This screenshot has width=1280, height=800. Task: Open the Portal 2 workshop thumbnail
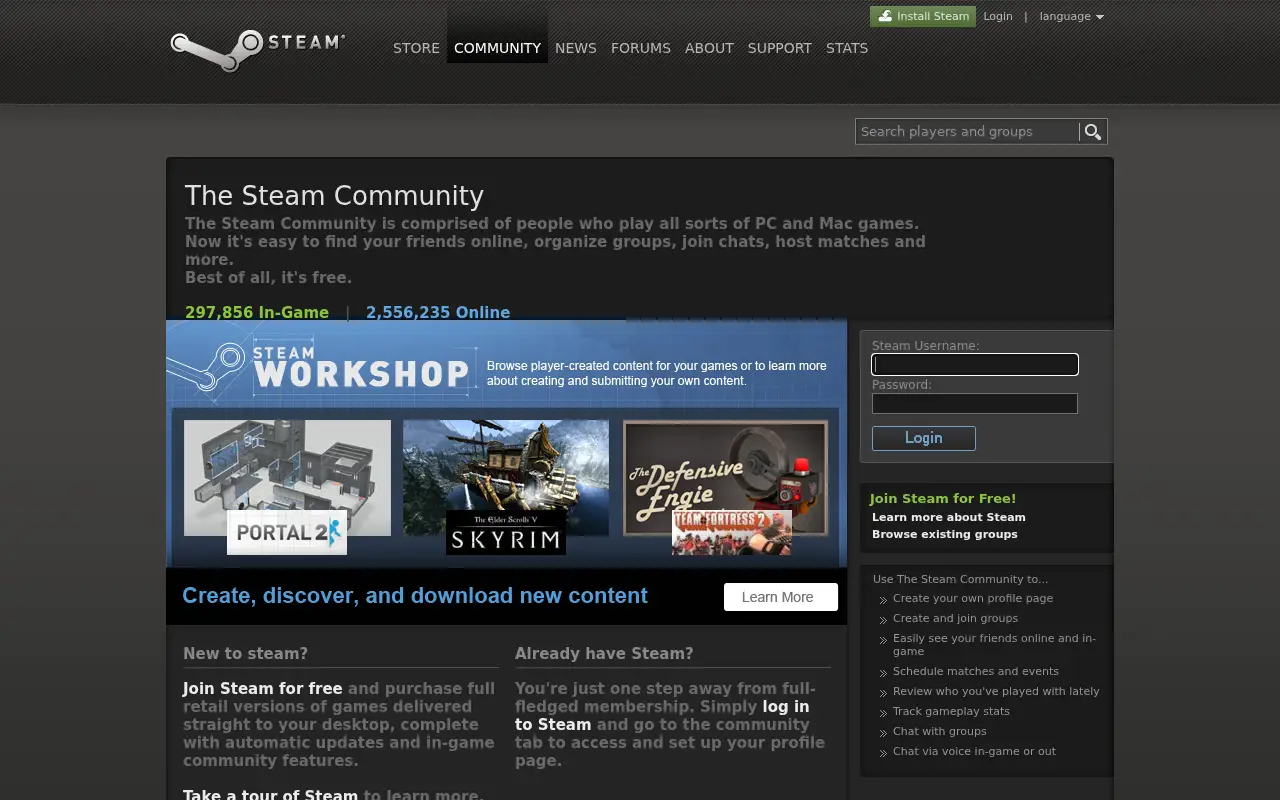coord(287,477)
